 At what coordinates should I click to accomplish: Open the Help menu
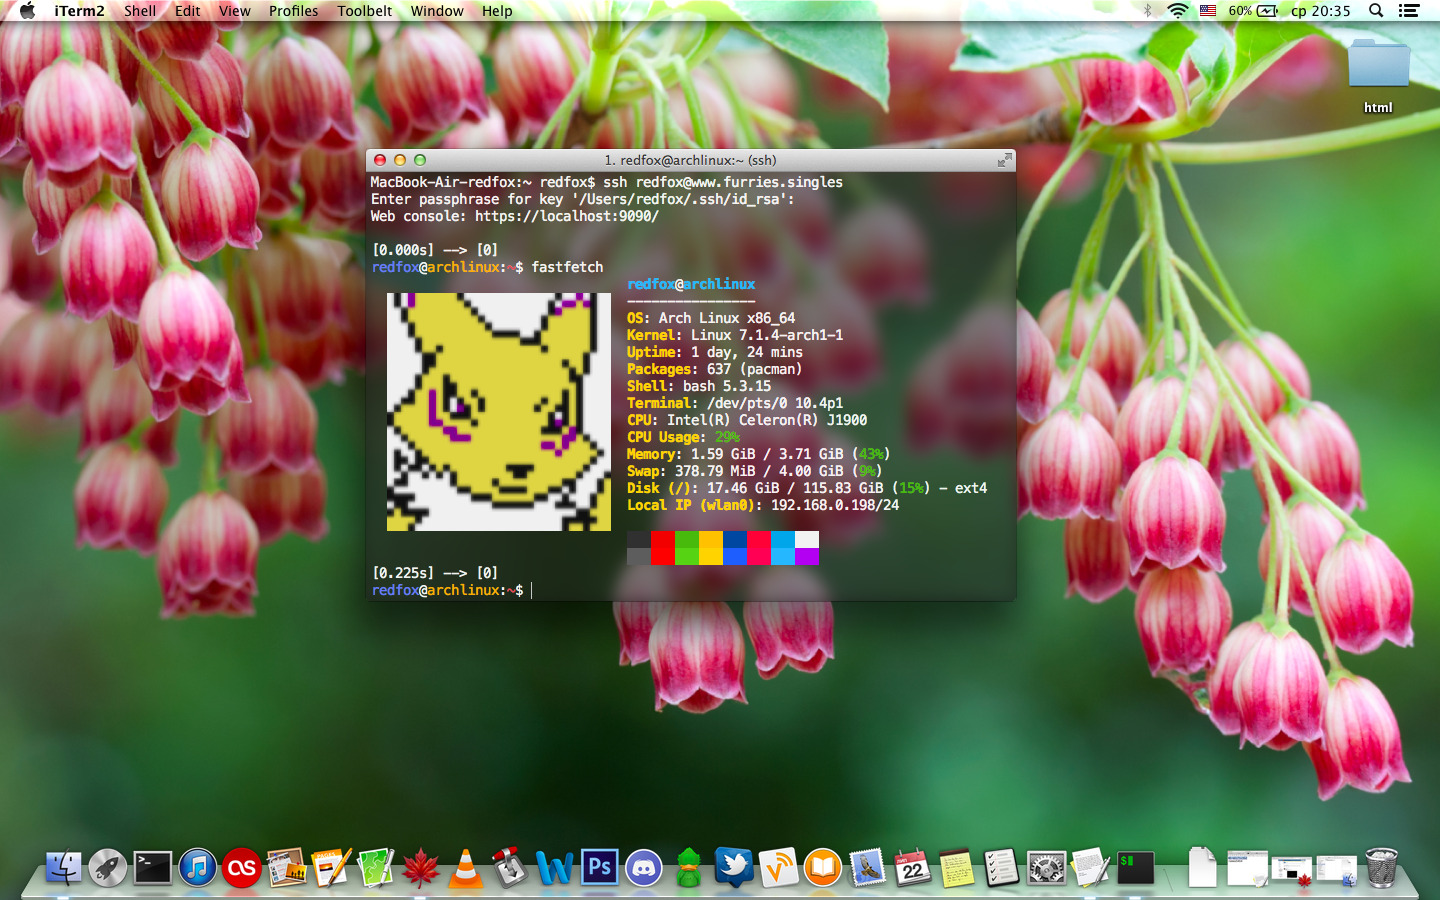coord(497,11)
